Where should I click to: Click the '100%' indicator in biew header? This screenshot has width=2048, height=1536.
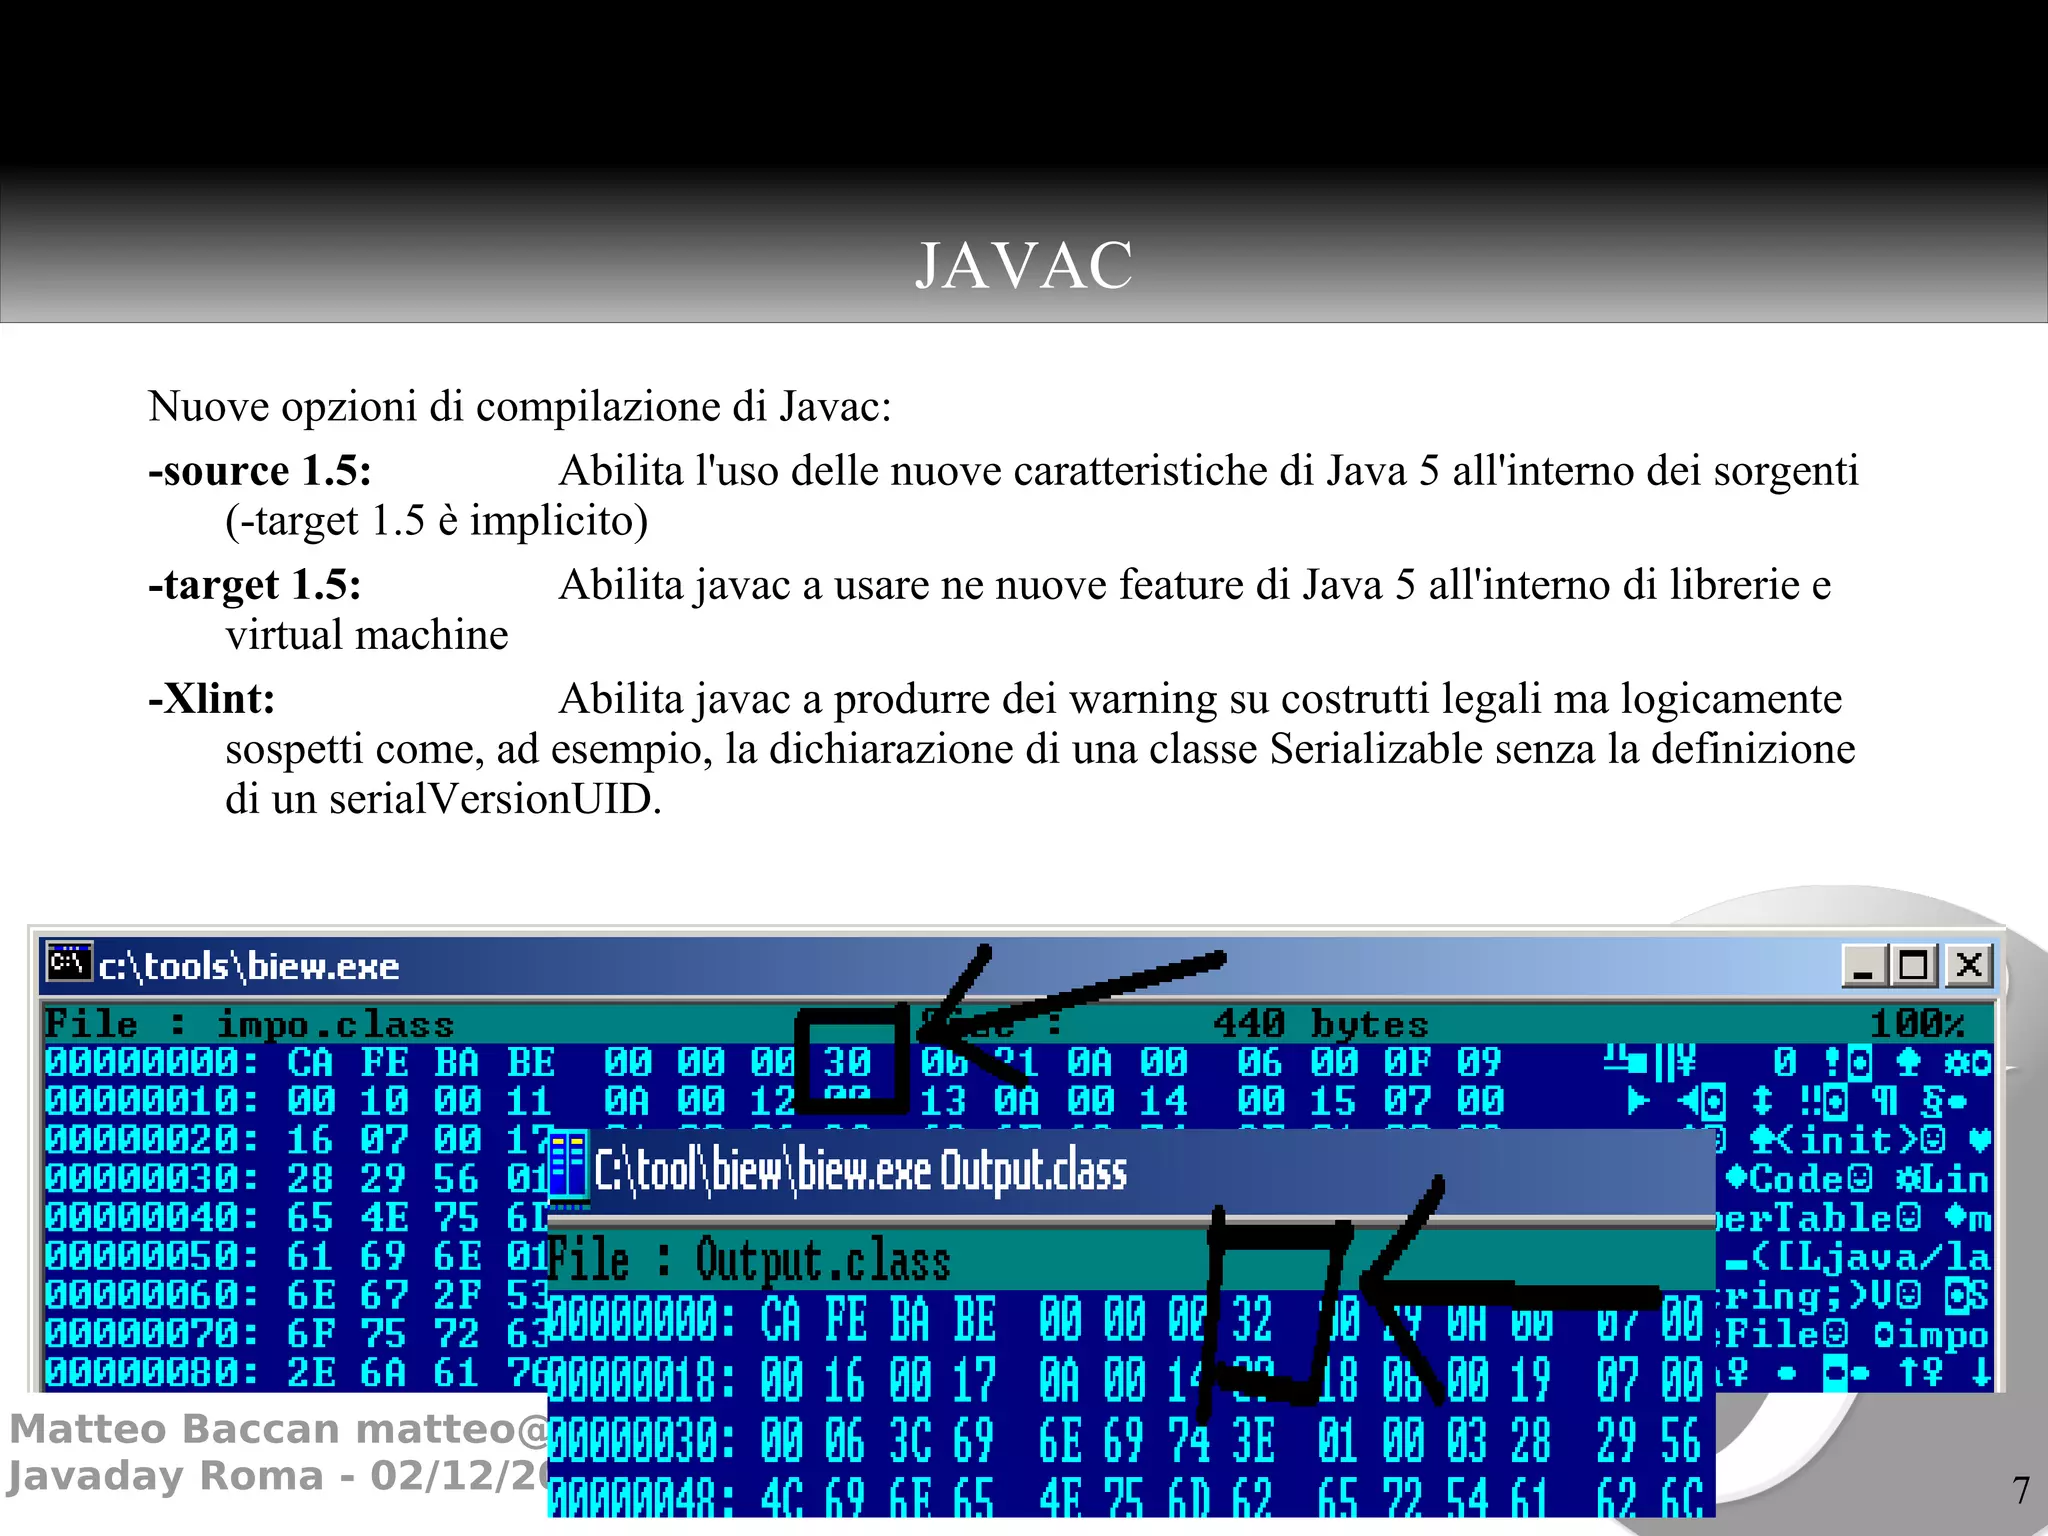1917,1024
